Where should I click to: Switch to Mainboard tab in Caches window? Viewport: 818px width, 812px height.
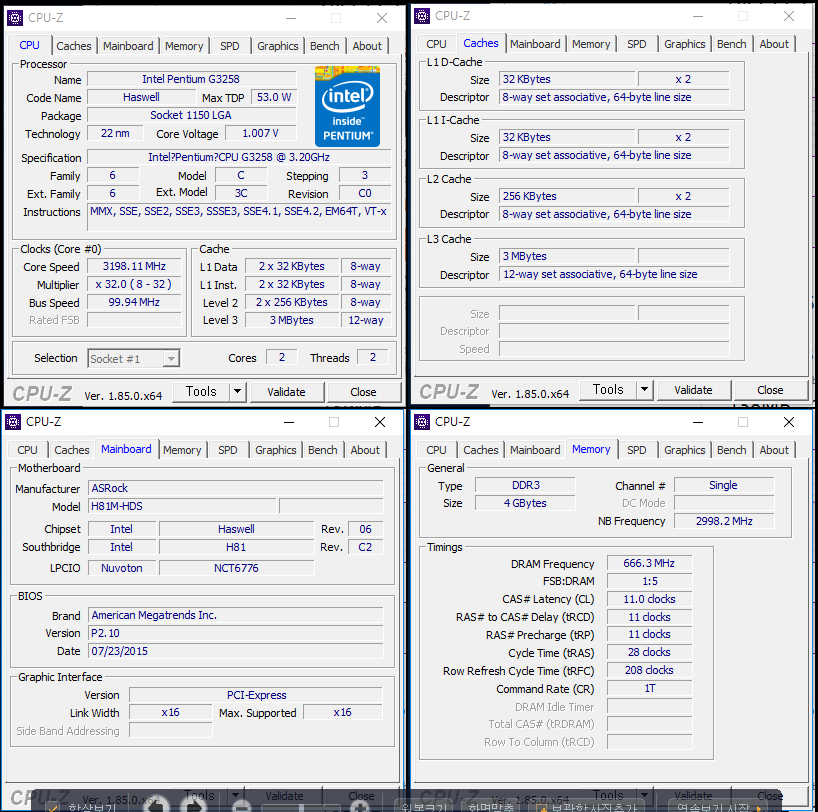click(x=535, y=44)
